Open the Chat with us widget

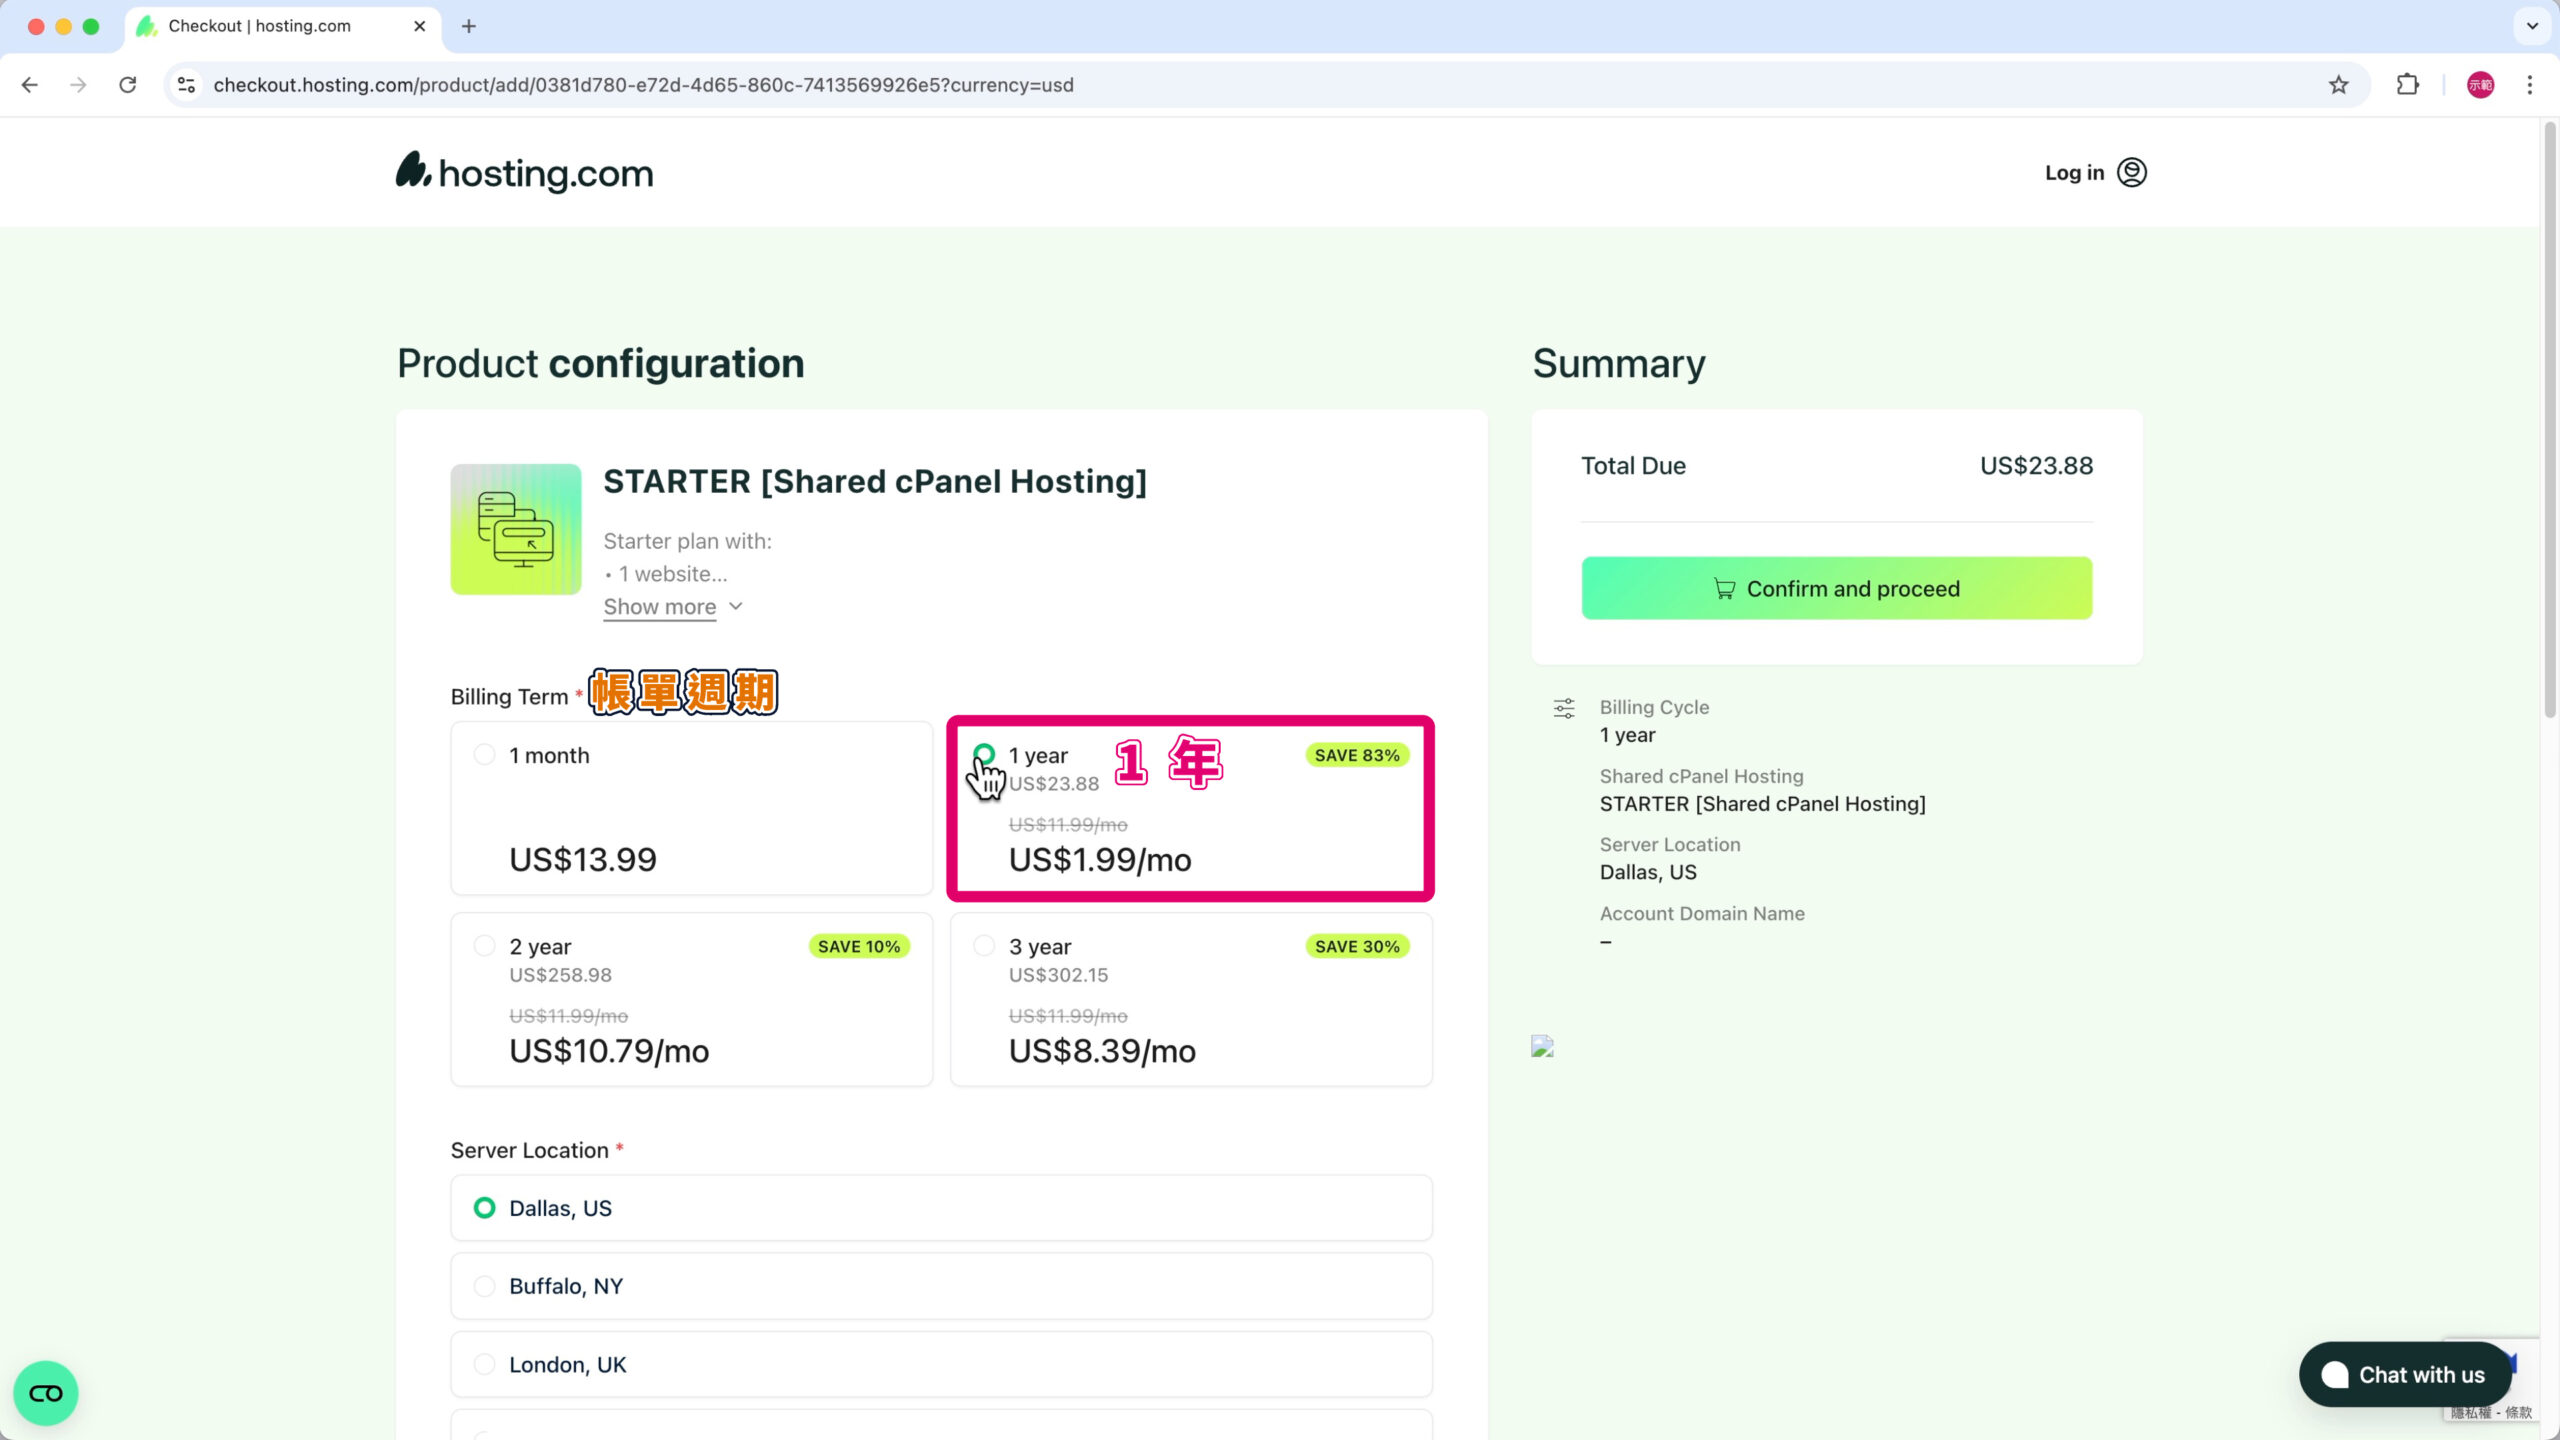[2404, 1374]
